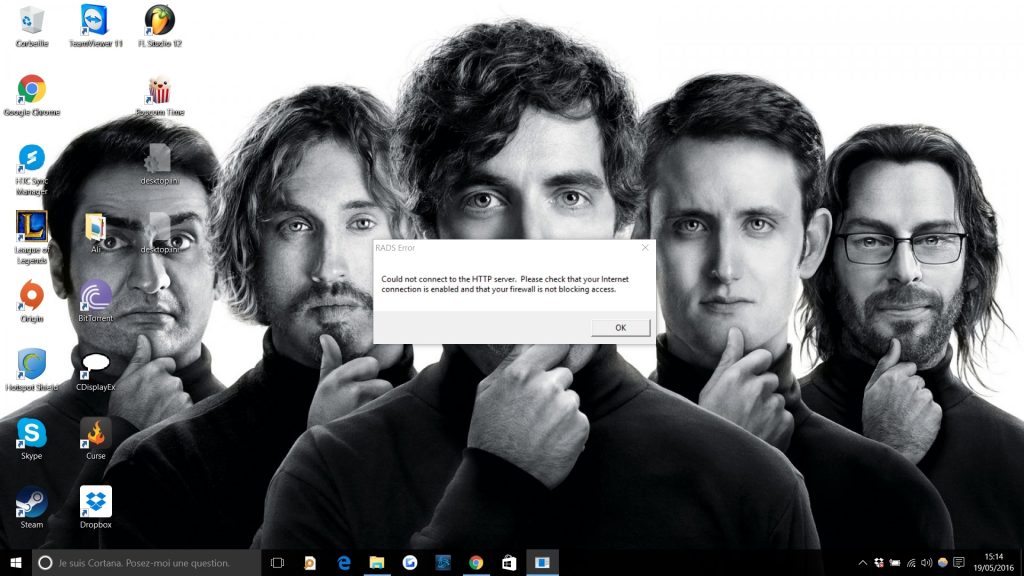Open the League of Legends desktop shortcut
This screenshot has height=576, width=1024.
pyautogui.click(x=32, y=227)
